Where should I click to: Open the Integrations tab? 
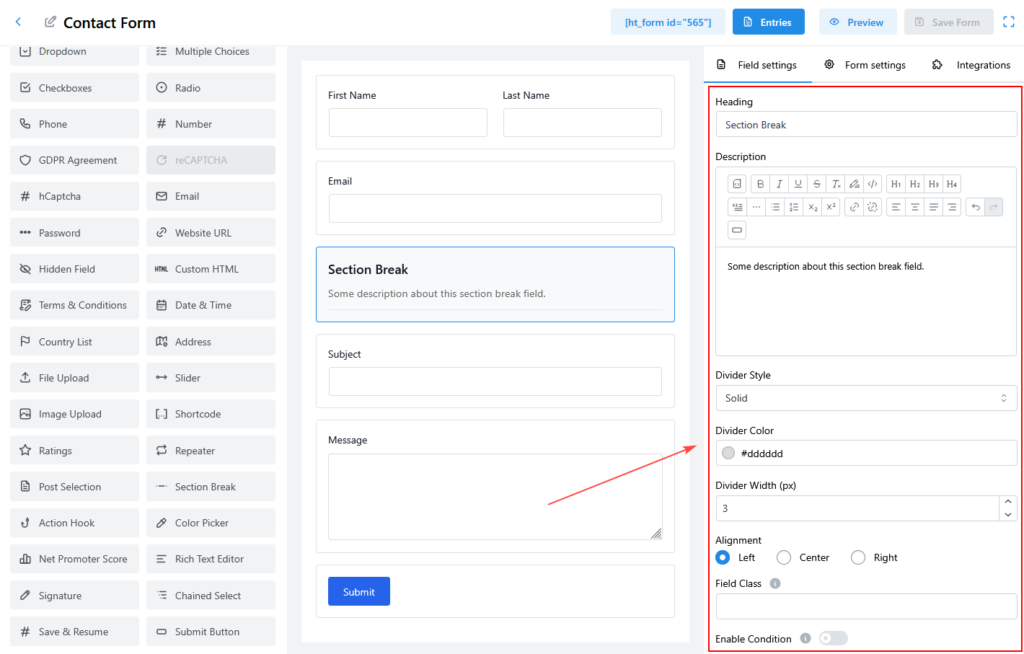[x=971, y=65]
